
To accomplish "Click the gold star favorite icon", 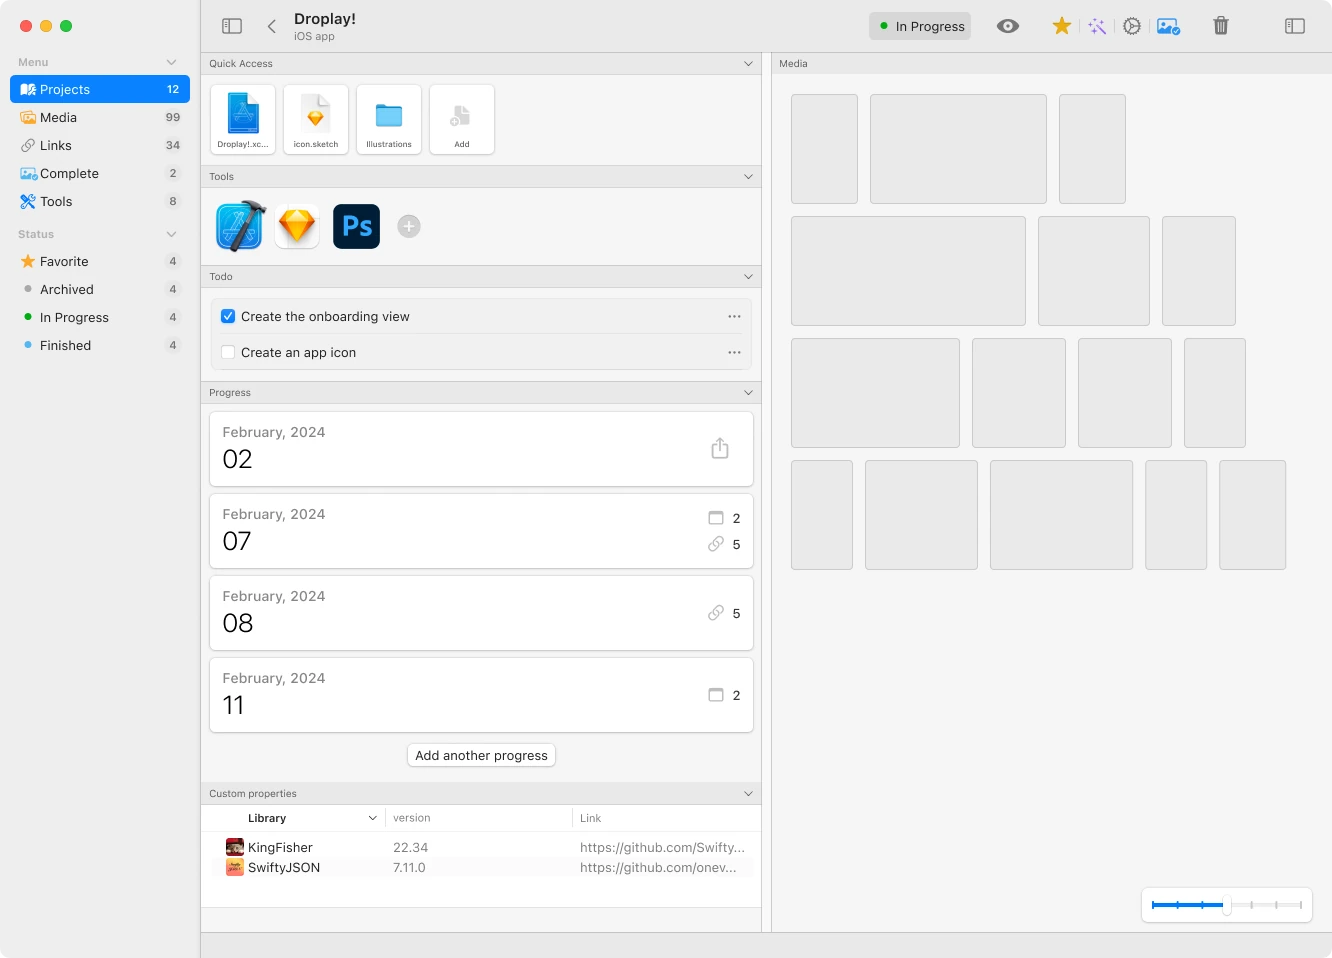I will [1061, 26].
